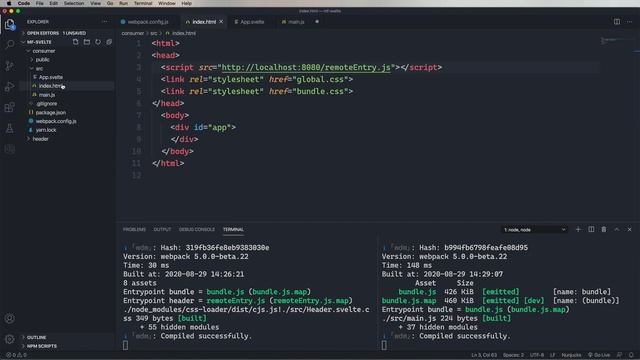Select the index.html editor tab

pyautogui.click(x=204, y=22)
